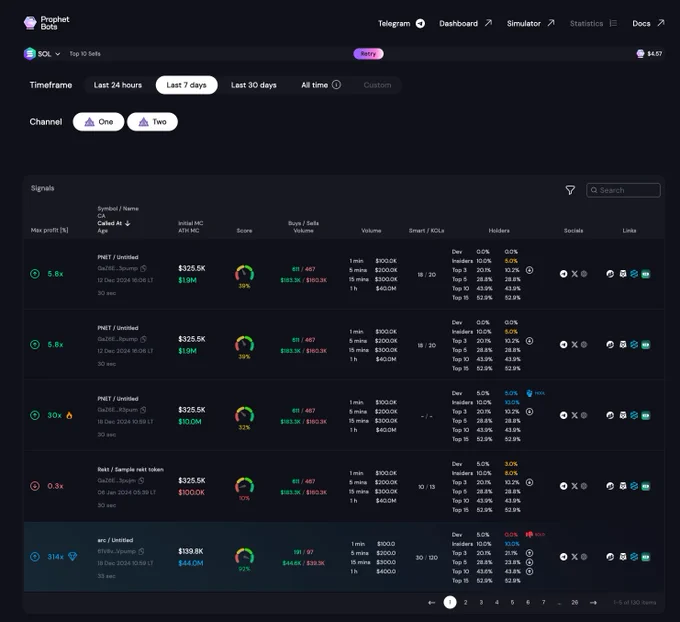680x622 pixels.
Task: Jump to last page 26
Action: 575,602
